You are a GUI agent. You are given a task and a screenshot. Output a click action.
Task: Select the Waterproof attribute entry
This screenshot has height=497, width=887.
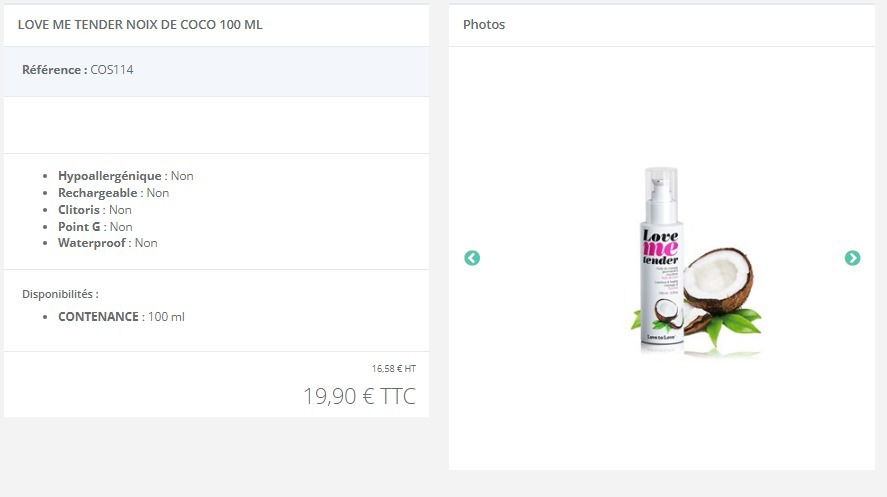[107, 243]
